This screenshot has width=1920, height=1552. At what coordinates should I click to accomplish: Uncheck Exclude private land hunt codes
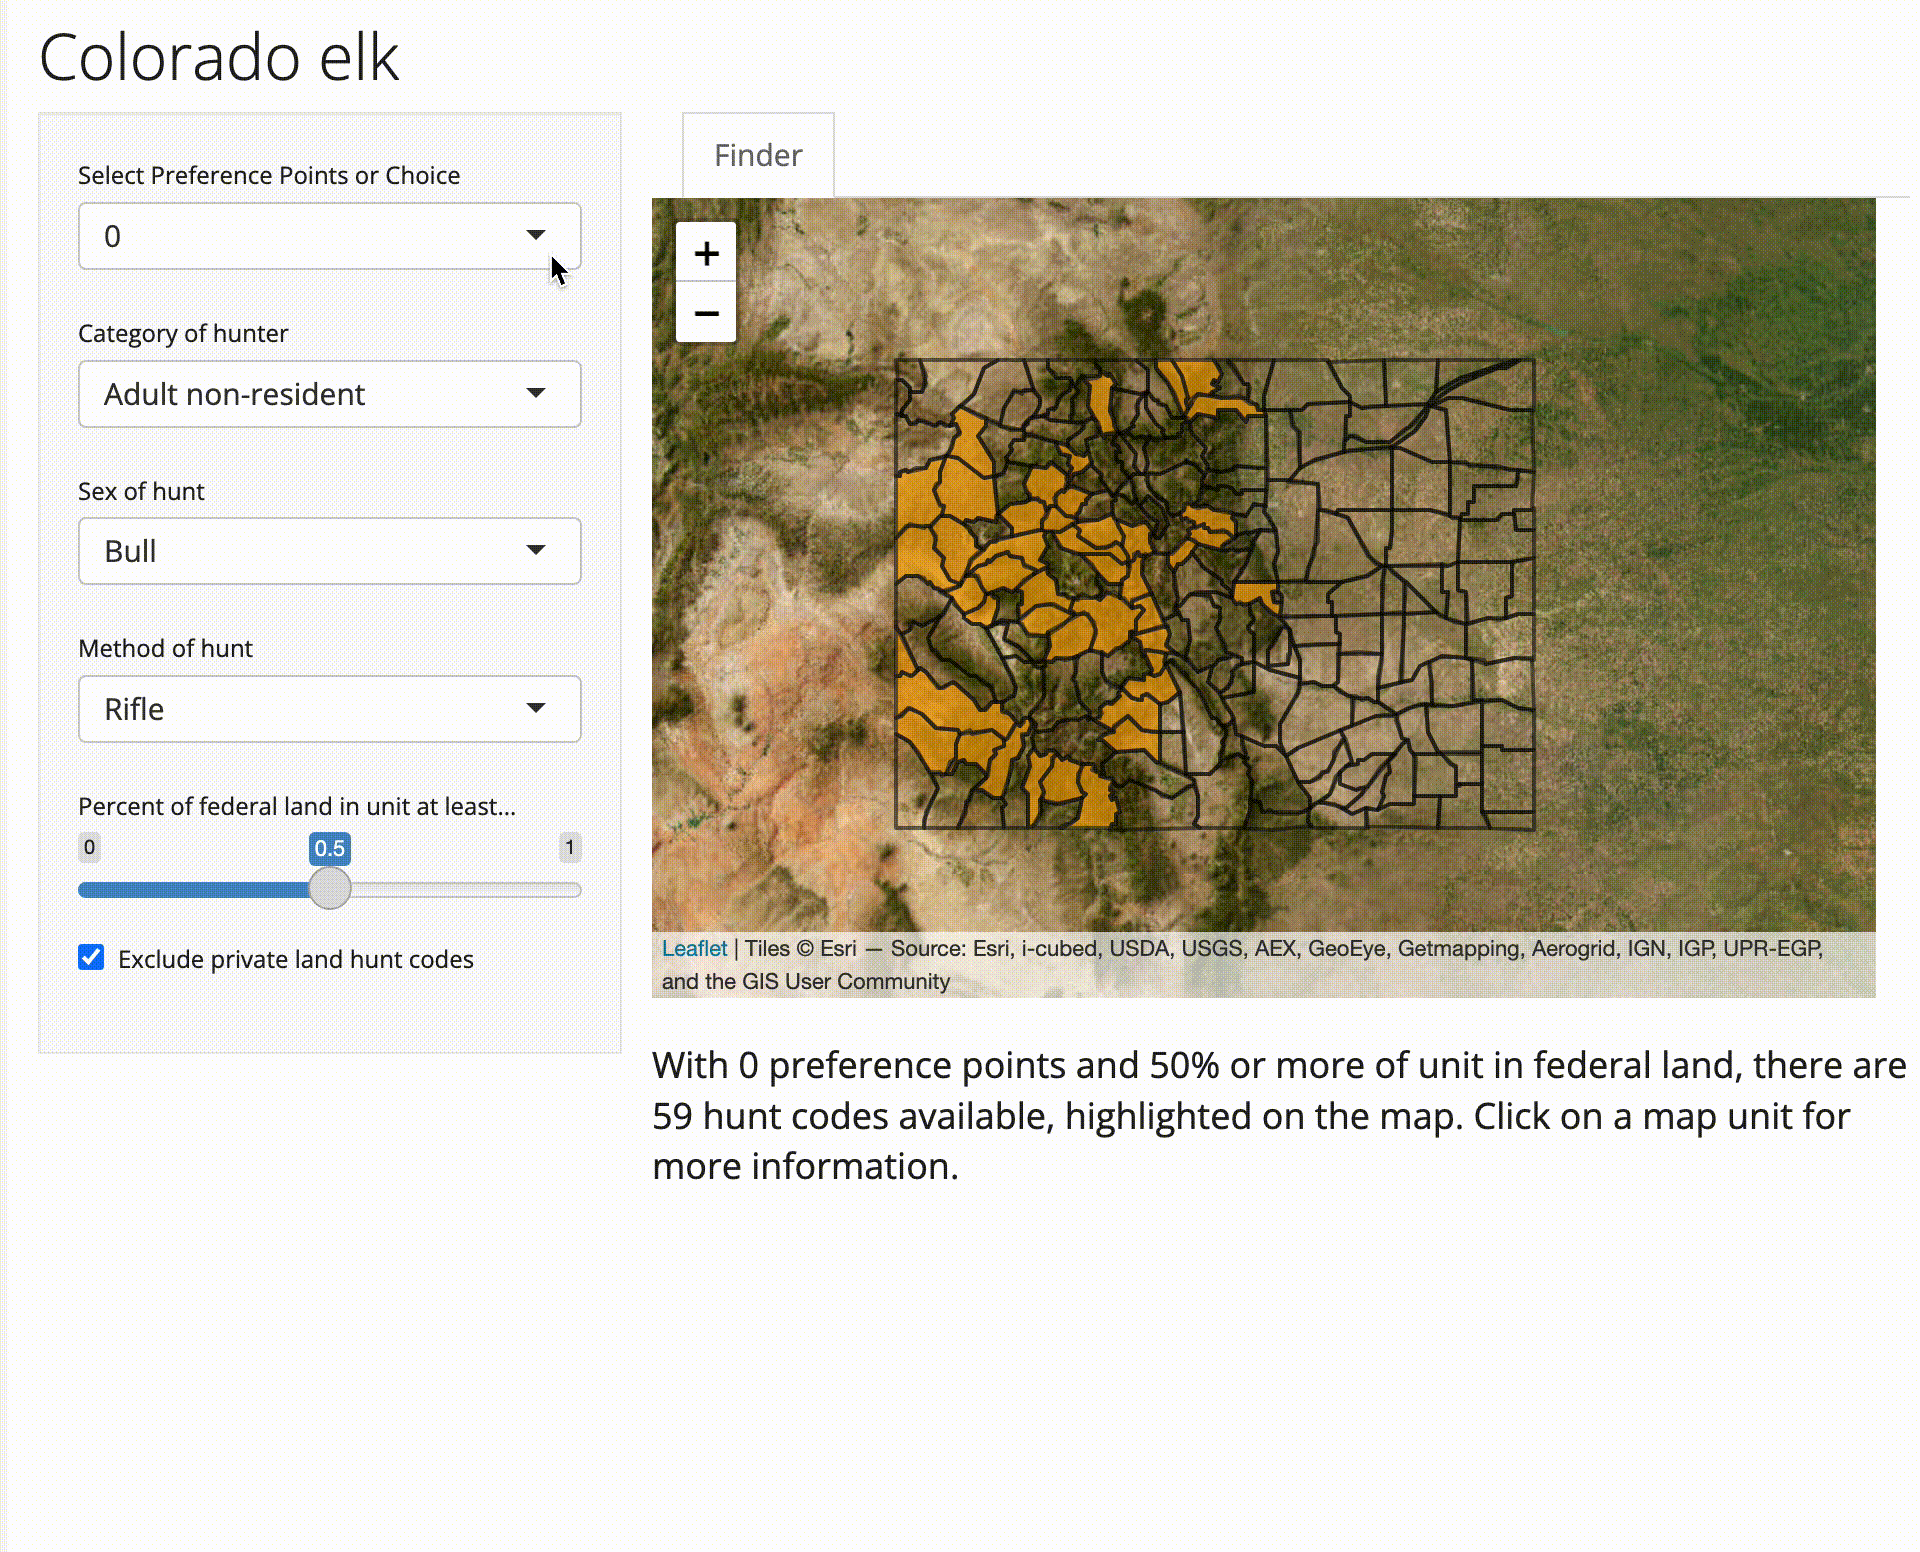(x=91, y=957)
